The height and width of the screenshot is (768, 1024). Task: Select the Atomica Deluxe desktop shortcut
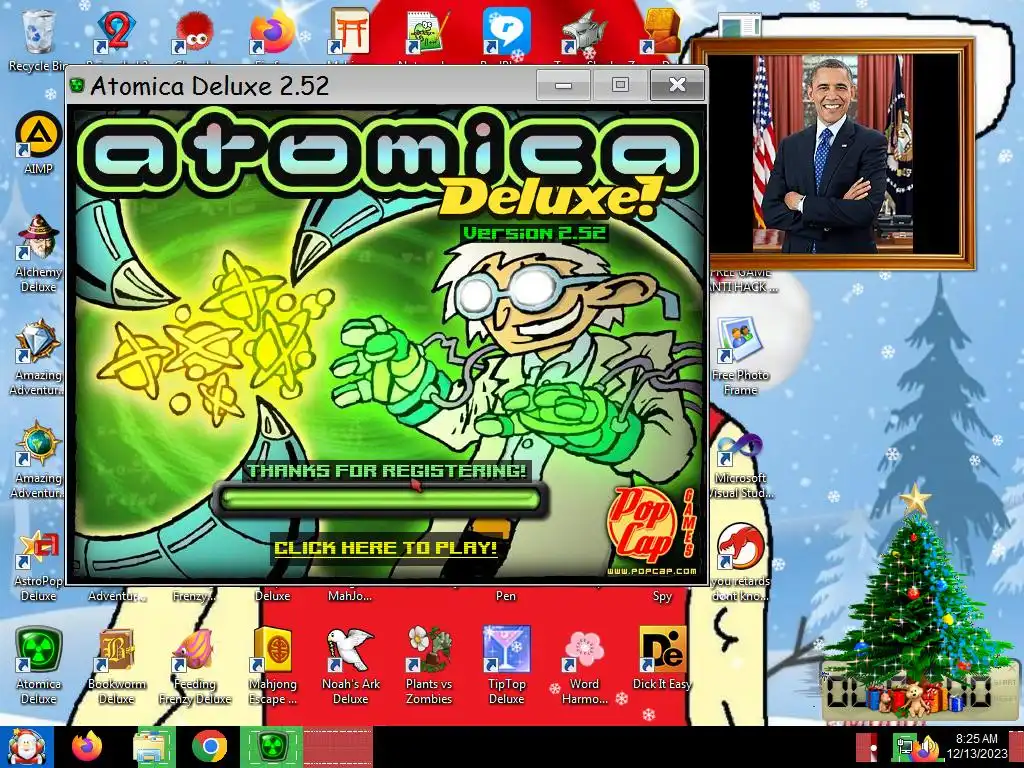pyautogui.click(x=38, y=666)
